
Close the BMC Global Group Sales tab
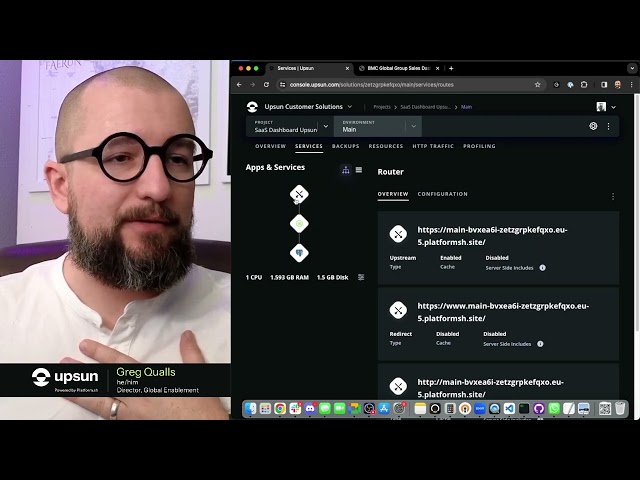(437, 69)
